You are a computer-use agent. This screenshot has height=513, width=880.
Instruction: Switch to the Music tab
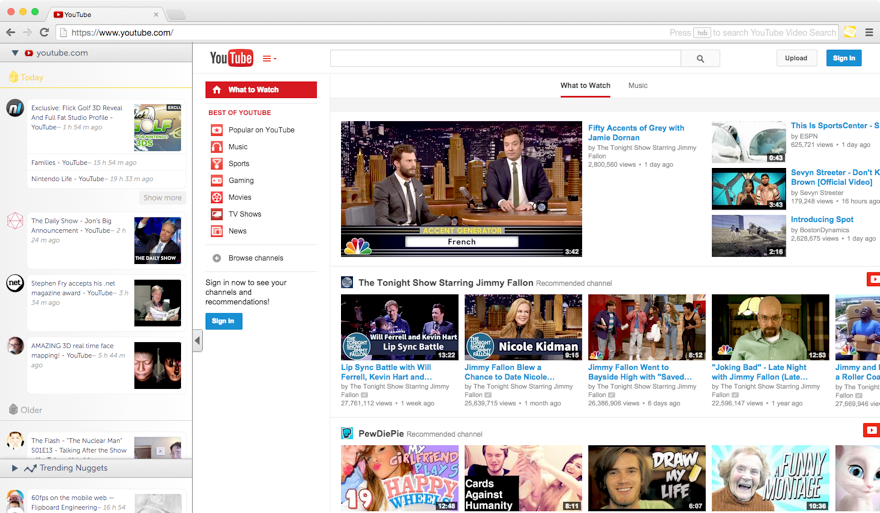tap(638, 85)
